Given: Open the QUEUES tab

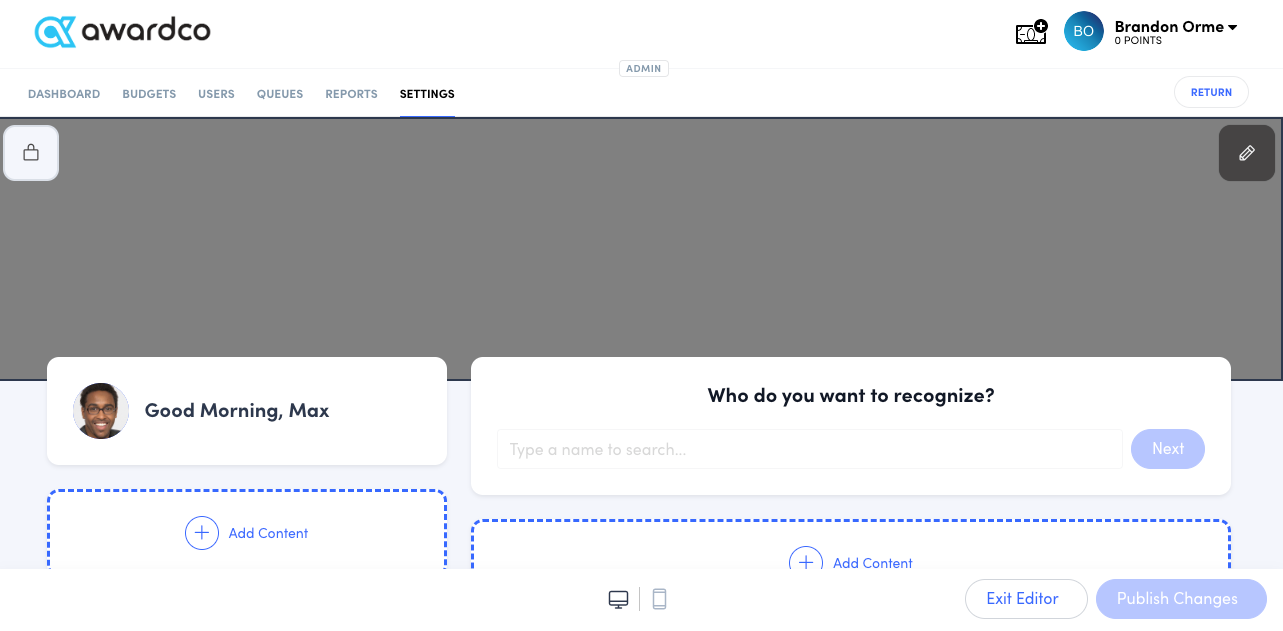Looking at the screenshot, I should 279,93.
